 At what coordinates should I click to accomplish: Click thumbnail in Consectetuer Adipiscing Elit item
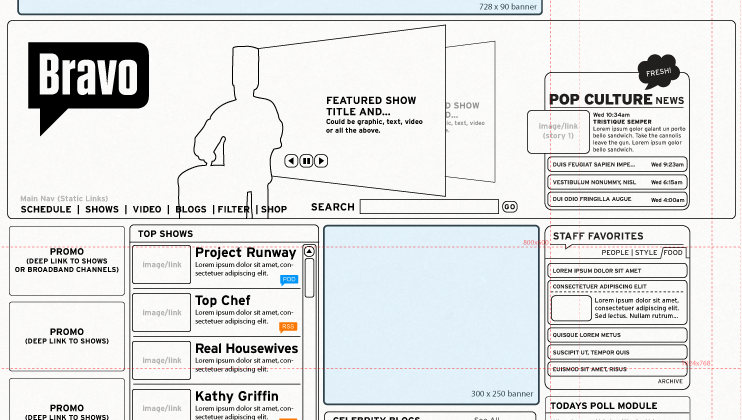point(571,308)
